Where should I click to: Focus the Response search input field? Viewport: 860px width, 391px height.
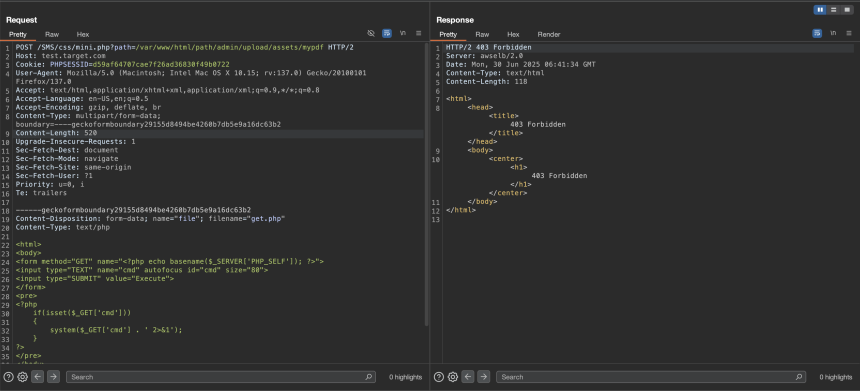coord(651,377)
